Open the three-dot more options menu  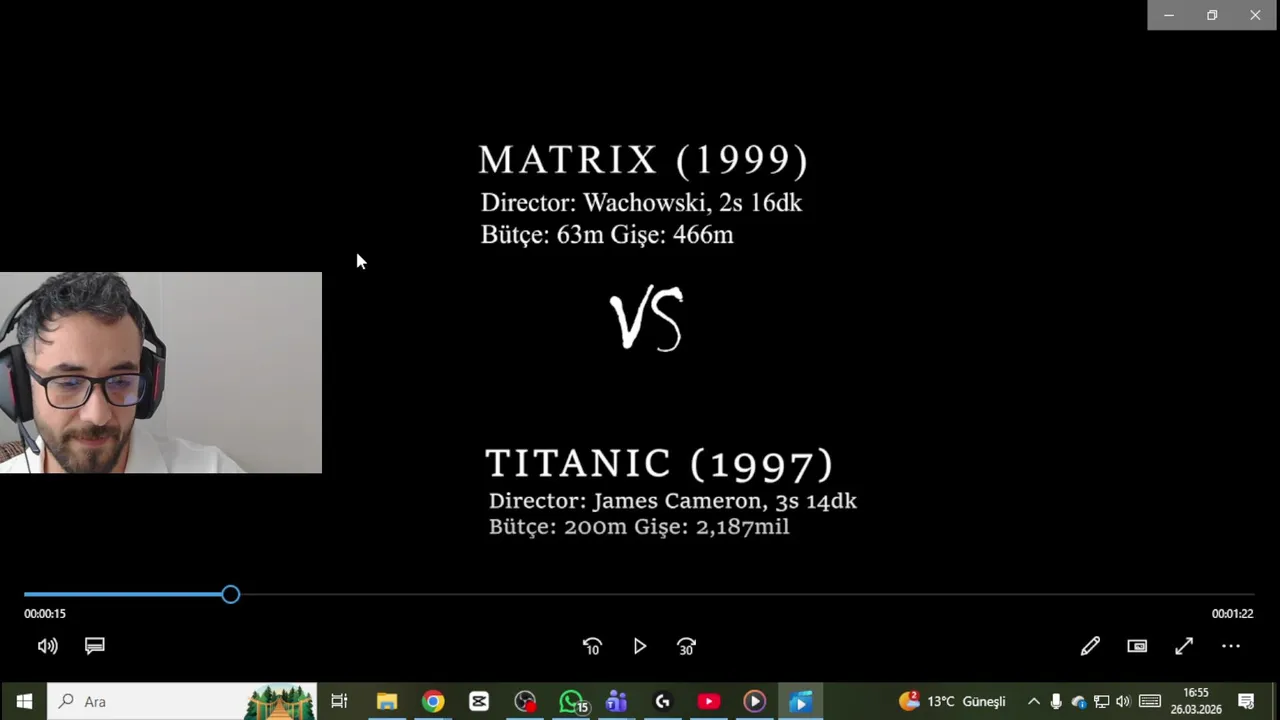(x=1231, y=646)
